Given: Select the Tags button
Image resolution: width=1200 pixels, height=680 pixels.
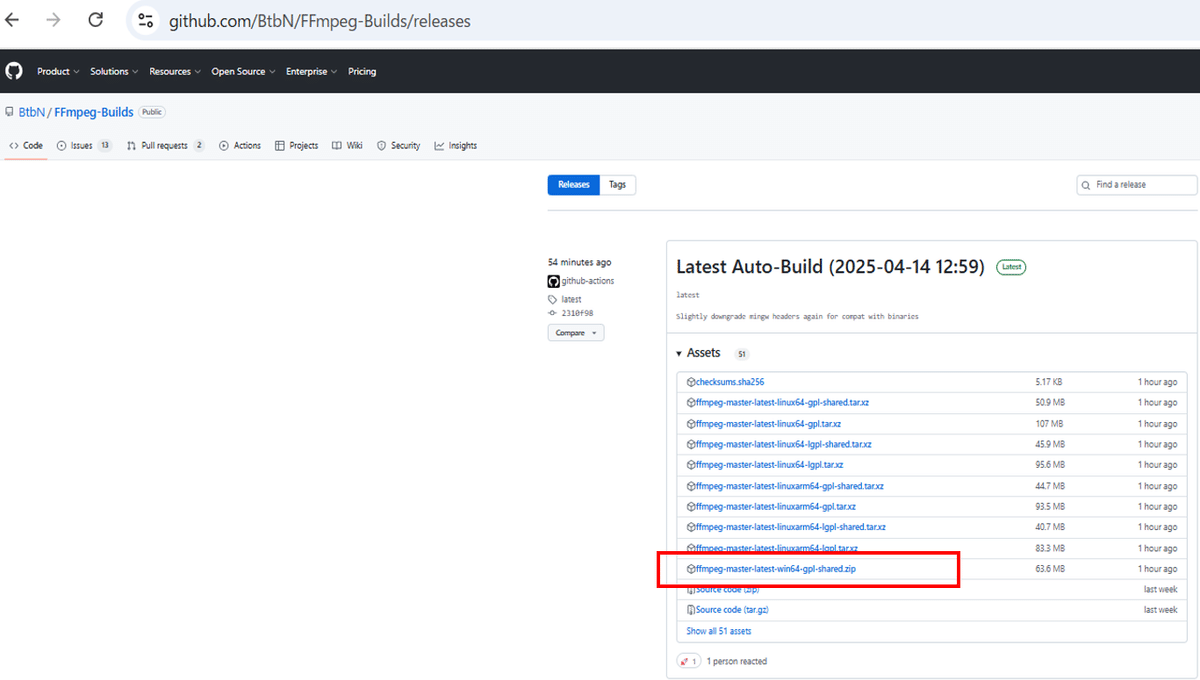Looking at the screenshot, I should pos(618,185).
